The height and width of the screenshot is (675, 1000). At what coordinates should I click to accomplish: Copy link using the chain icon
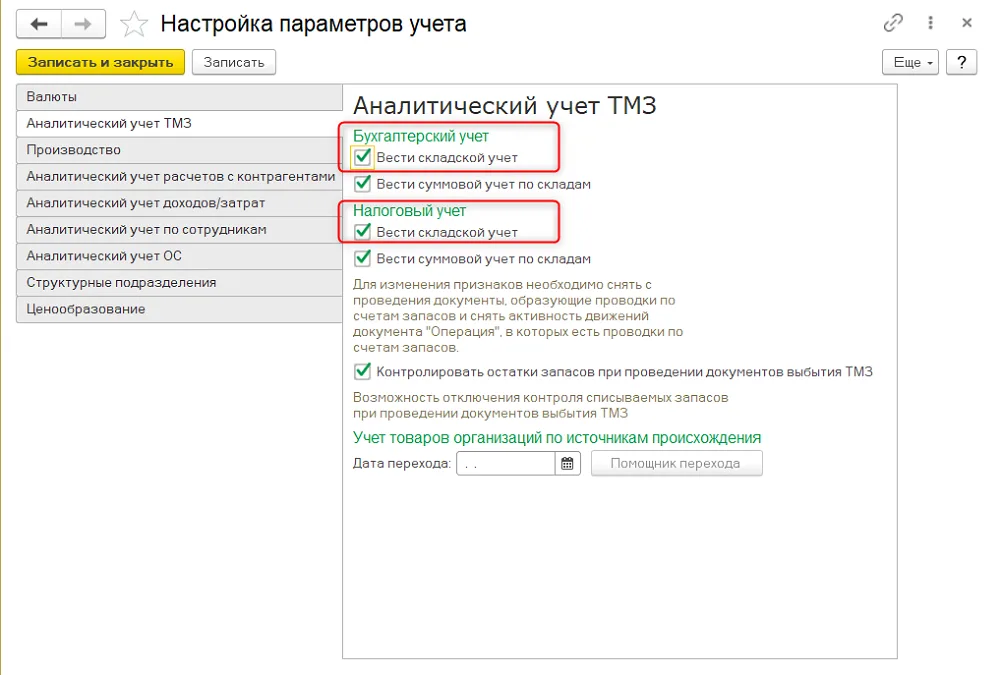(x=893, y=23)
